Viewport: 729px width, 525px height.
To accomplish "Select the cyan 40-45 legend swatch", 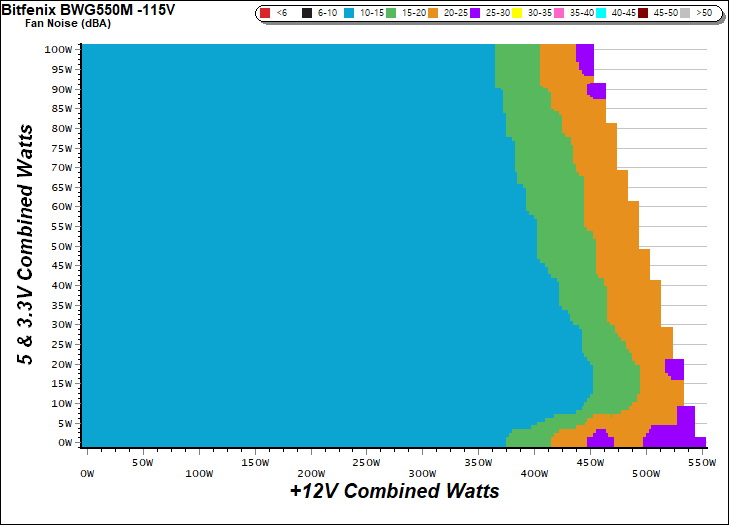I will [600, 13].
